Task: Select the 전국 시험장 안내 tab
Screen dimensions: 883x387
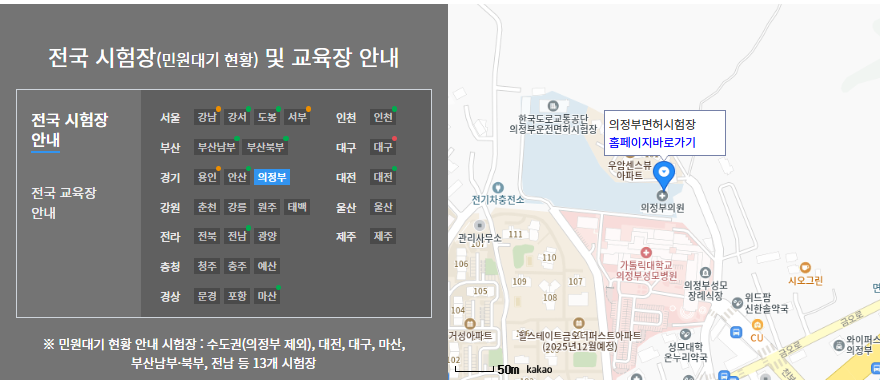Action: tap(69, 129)
